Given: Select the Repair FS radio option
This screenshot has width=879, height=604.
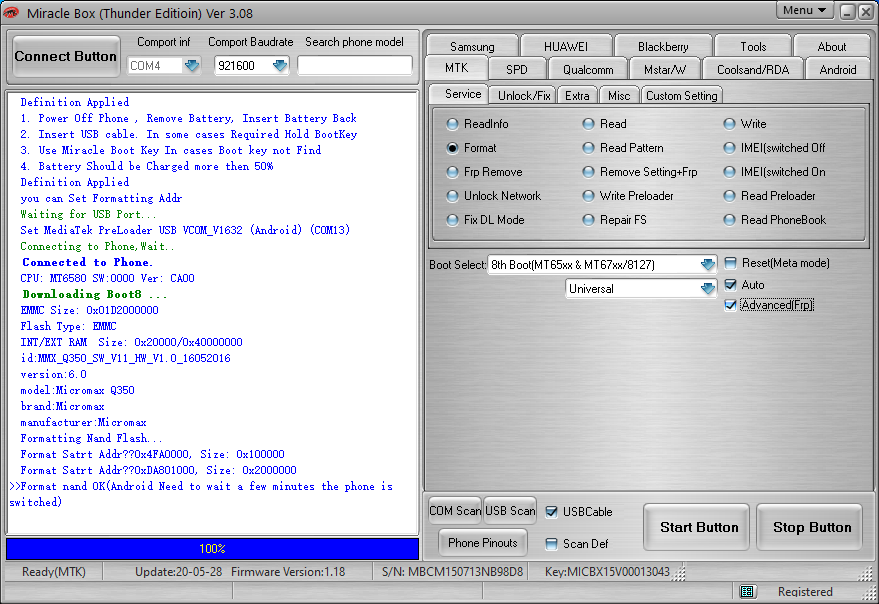Looking at the screenshot, I should tap(614, 220).
